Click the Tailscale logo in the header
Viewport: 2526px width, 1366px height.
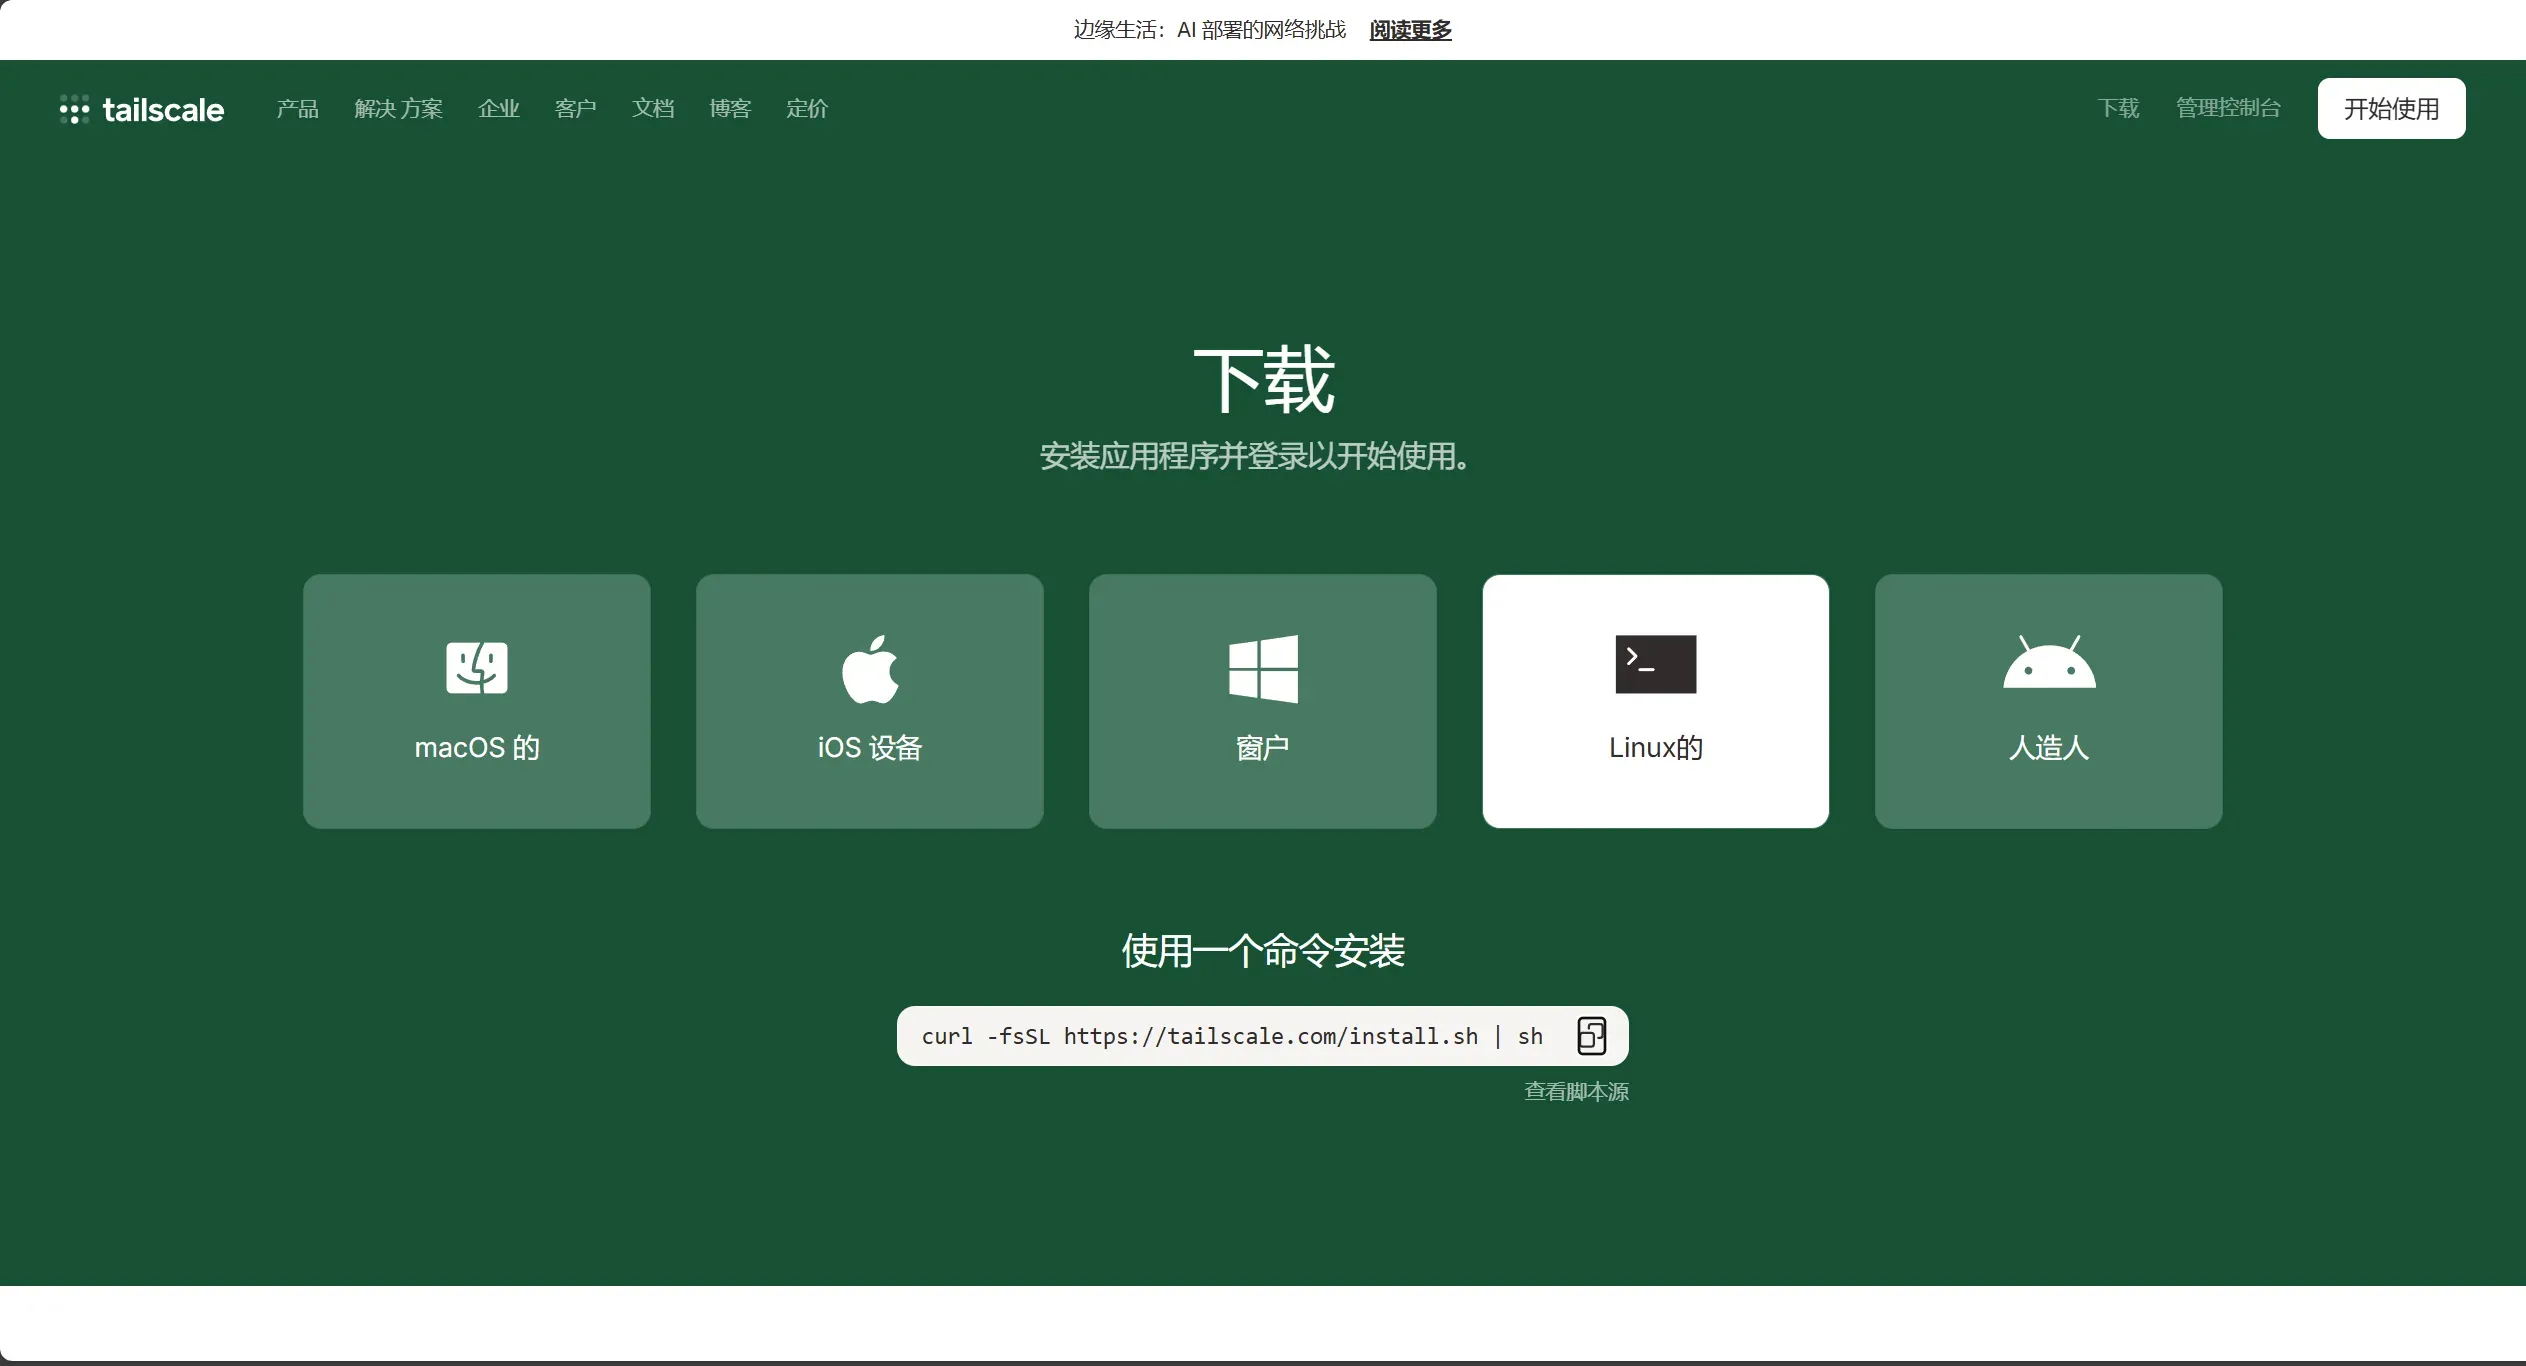coord(142,109)
